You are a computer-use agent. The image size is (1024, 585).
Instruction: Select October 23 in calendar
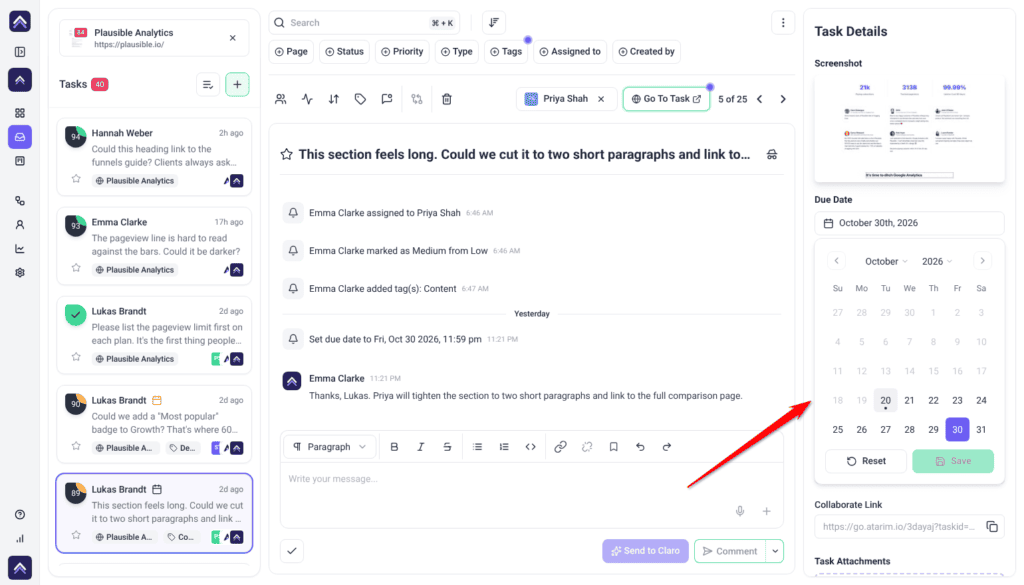coord(957,400)
